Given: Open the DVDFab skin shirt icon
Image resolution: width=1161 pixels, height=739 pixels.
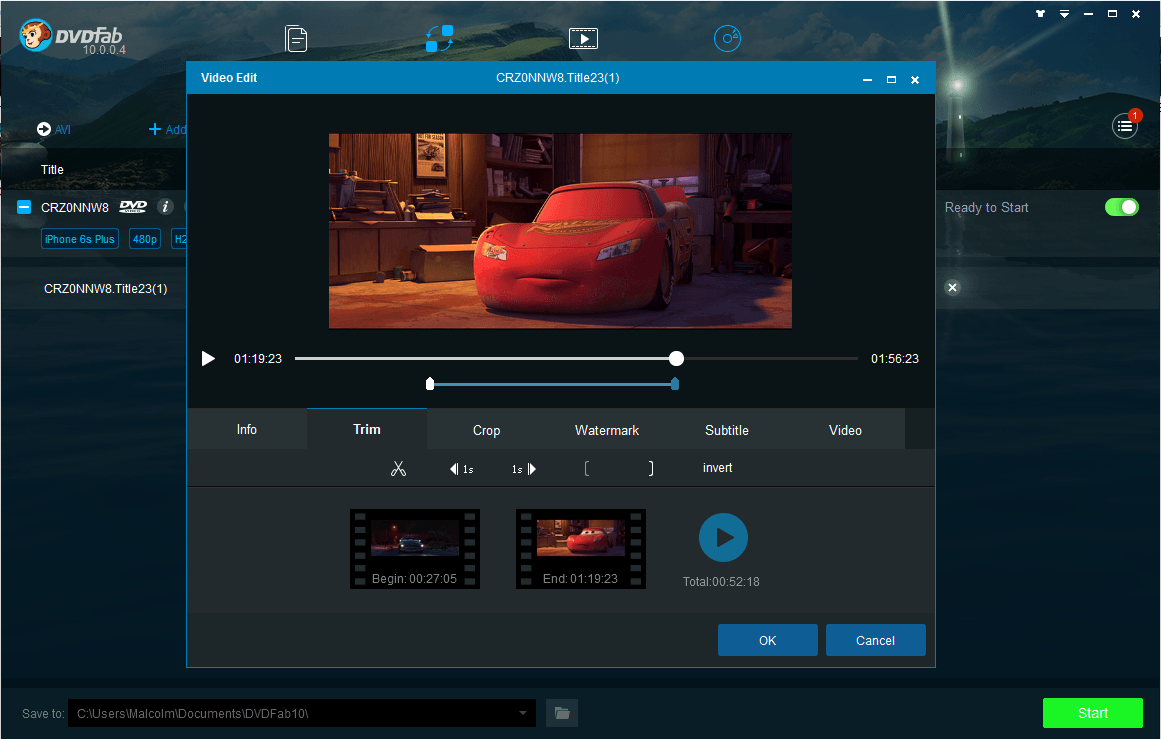Looking at the screenshot, I should (1040, 13).
